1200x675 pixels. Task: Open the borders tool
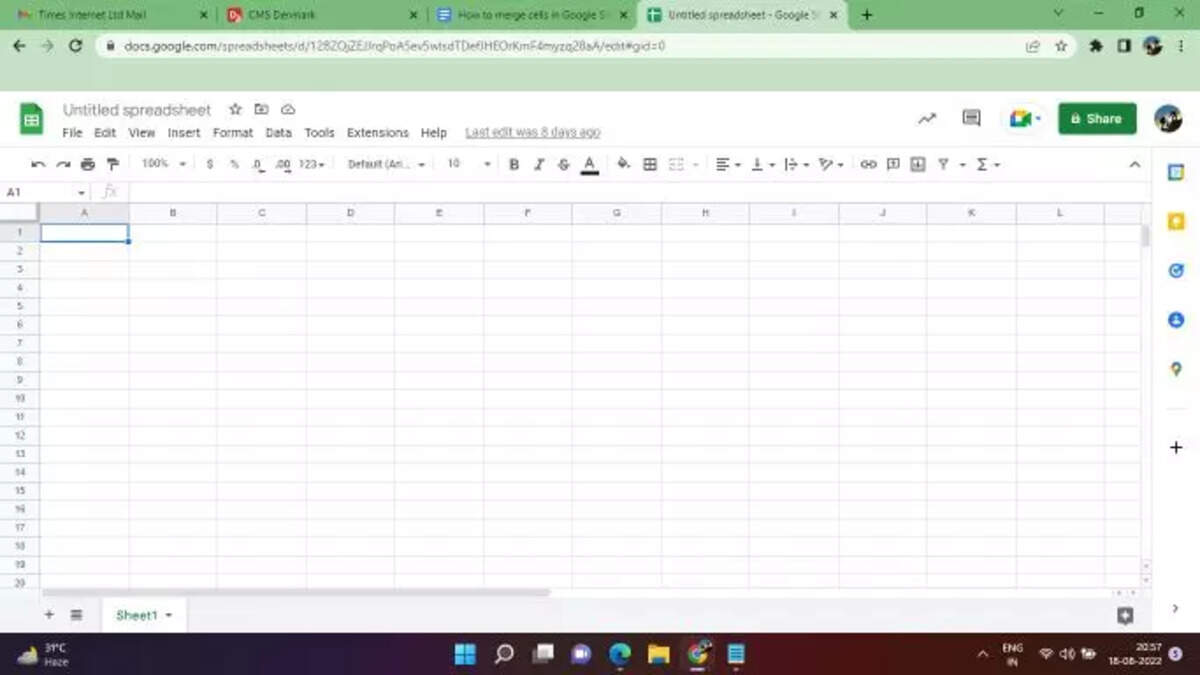point(650,164)
